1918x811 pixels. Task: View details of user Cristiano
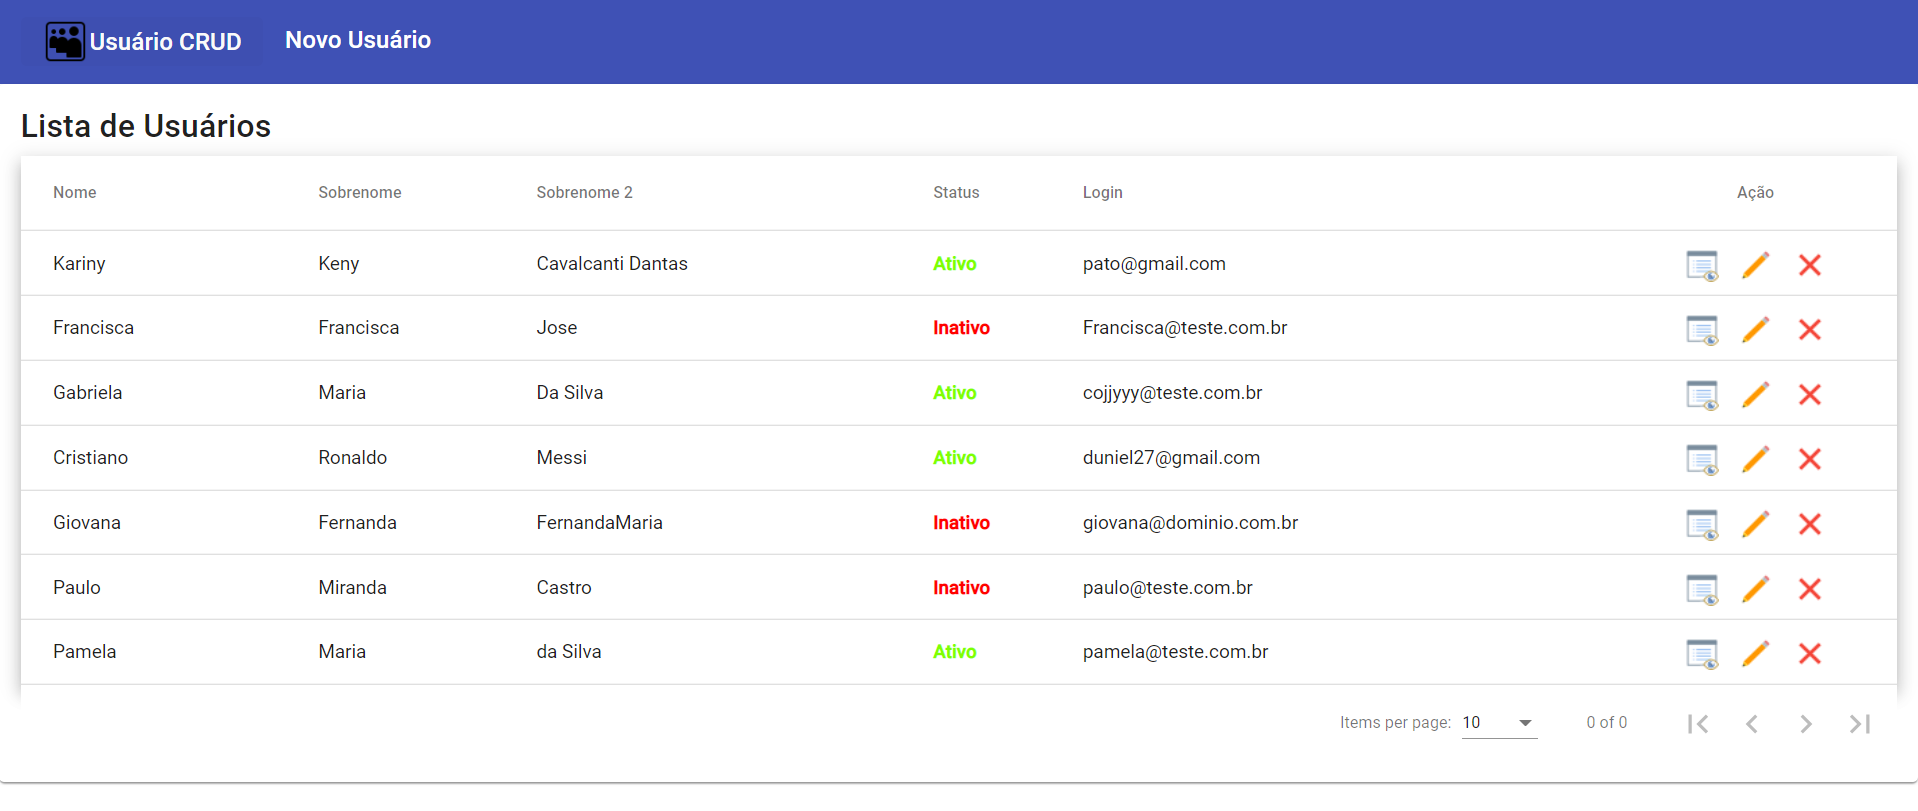coord(1702,459)
